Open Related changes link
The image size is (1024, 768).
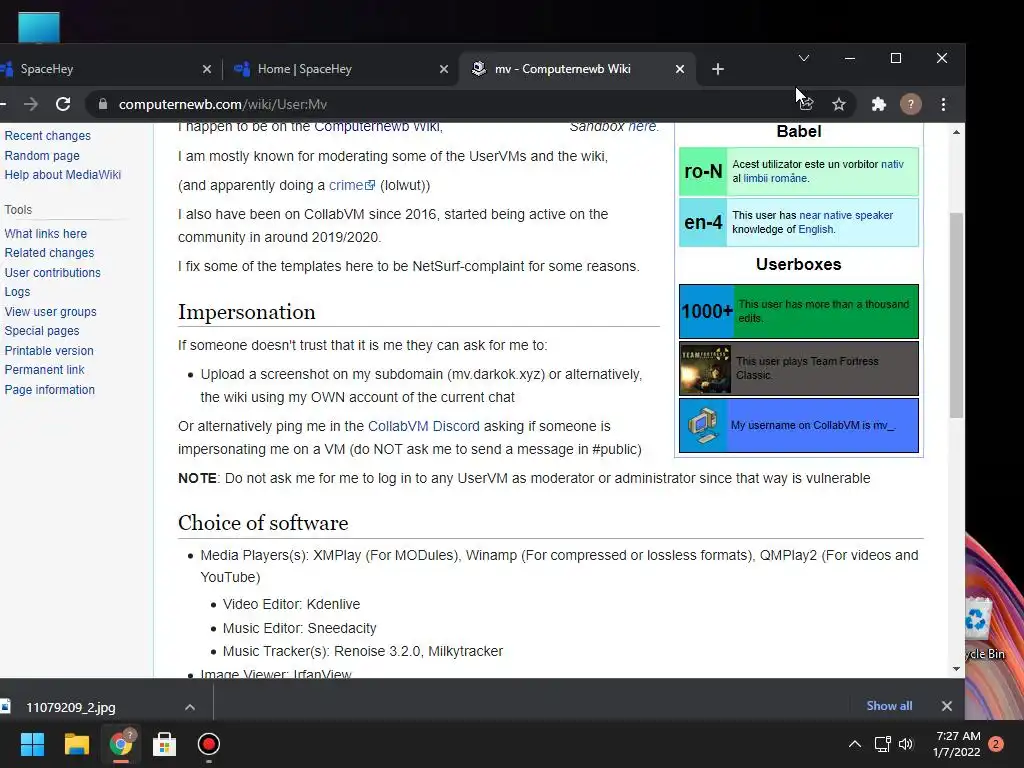click(x=49, y=253)
